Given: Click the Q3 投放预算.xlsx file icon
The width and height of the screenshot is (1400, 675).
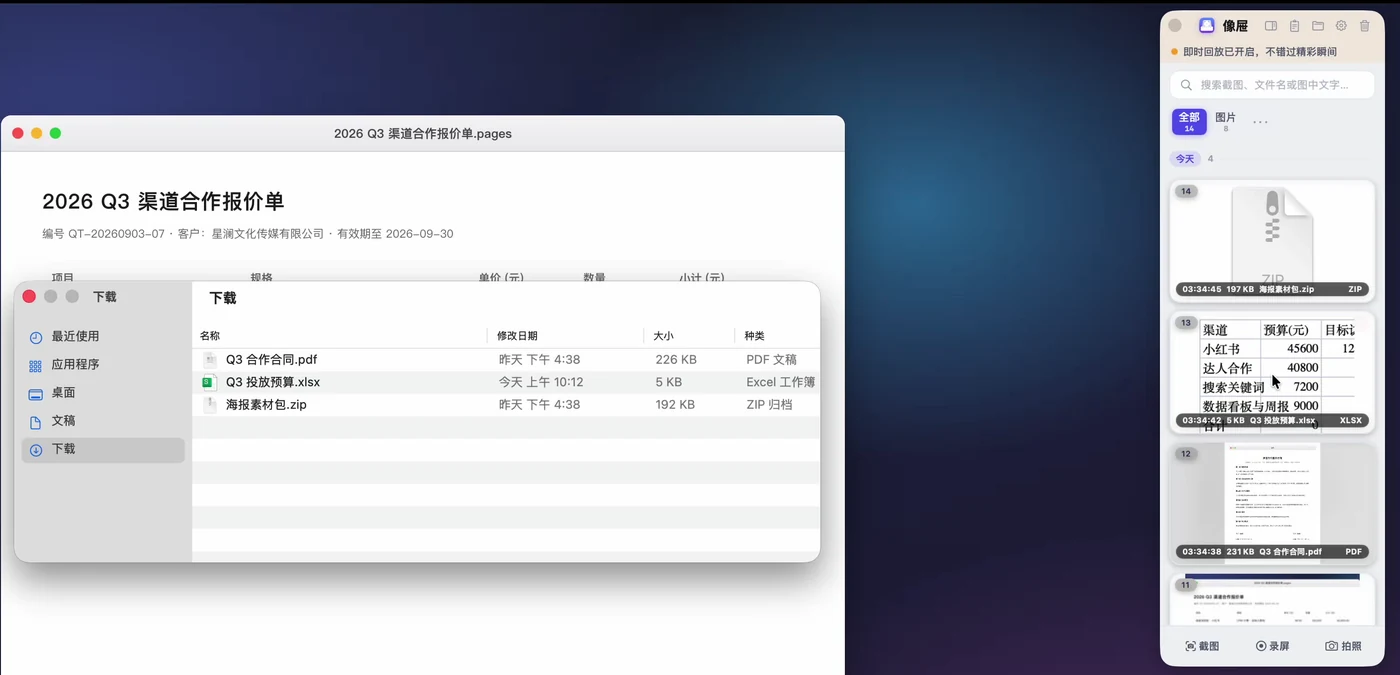Looking at the screenshot, I should (210, 382).
